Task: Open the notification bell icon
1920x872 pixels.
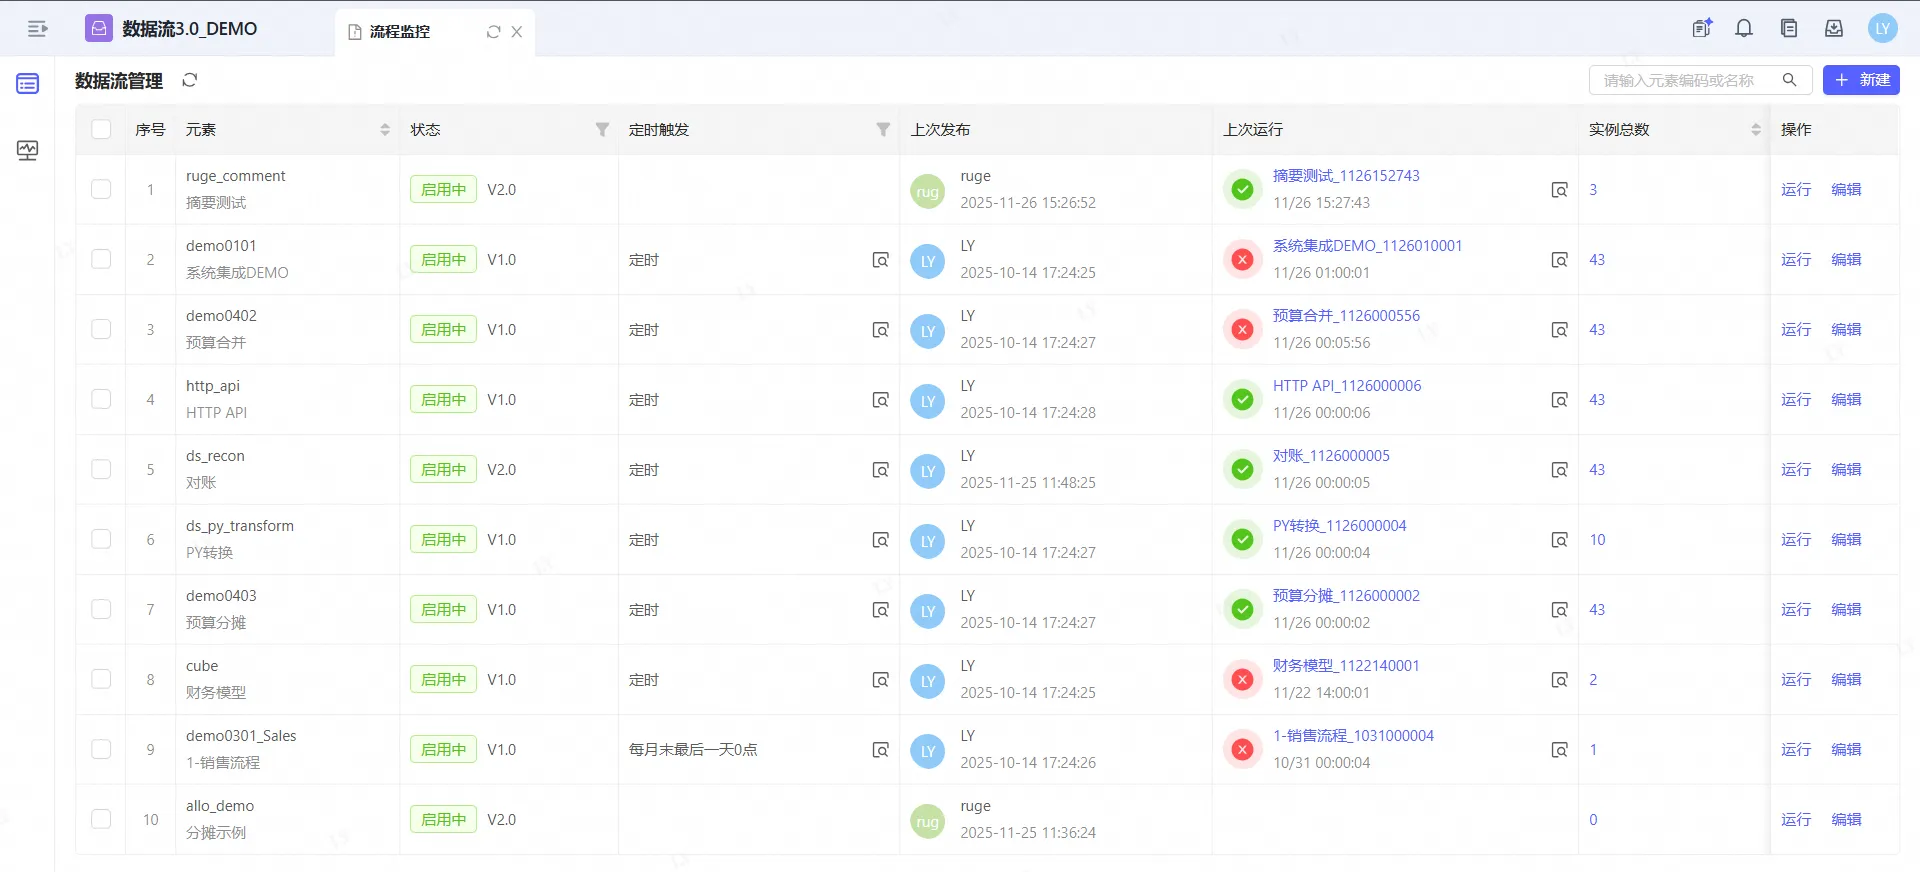Action: 1744,29
